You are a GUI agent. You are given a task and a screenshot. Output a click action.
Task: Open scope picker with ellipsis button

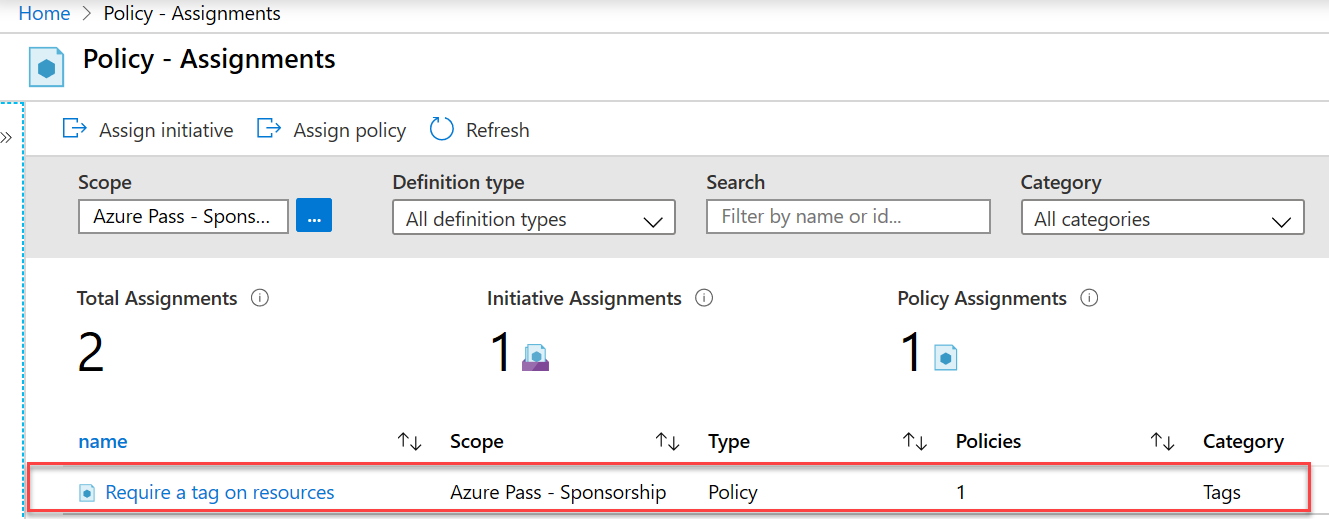[x=314, y=216]
